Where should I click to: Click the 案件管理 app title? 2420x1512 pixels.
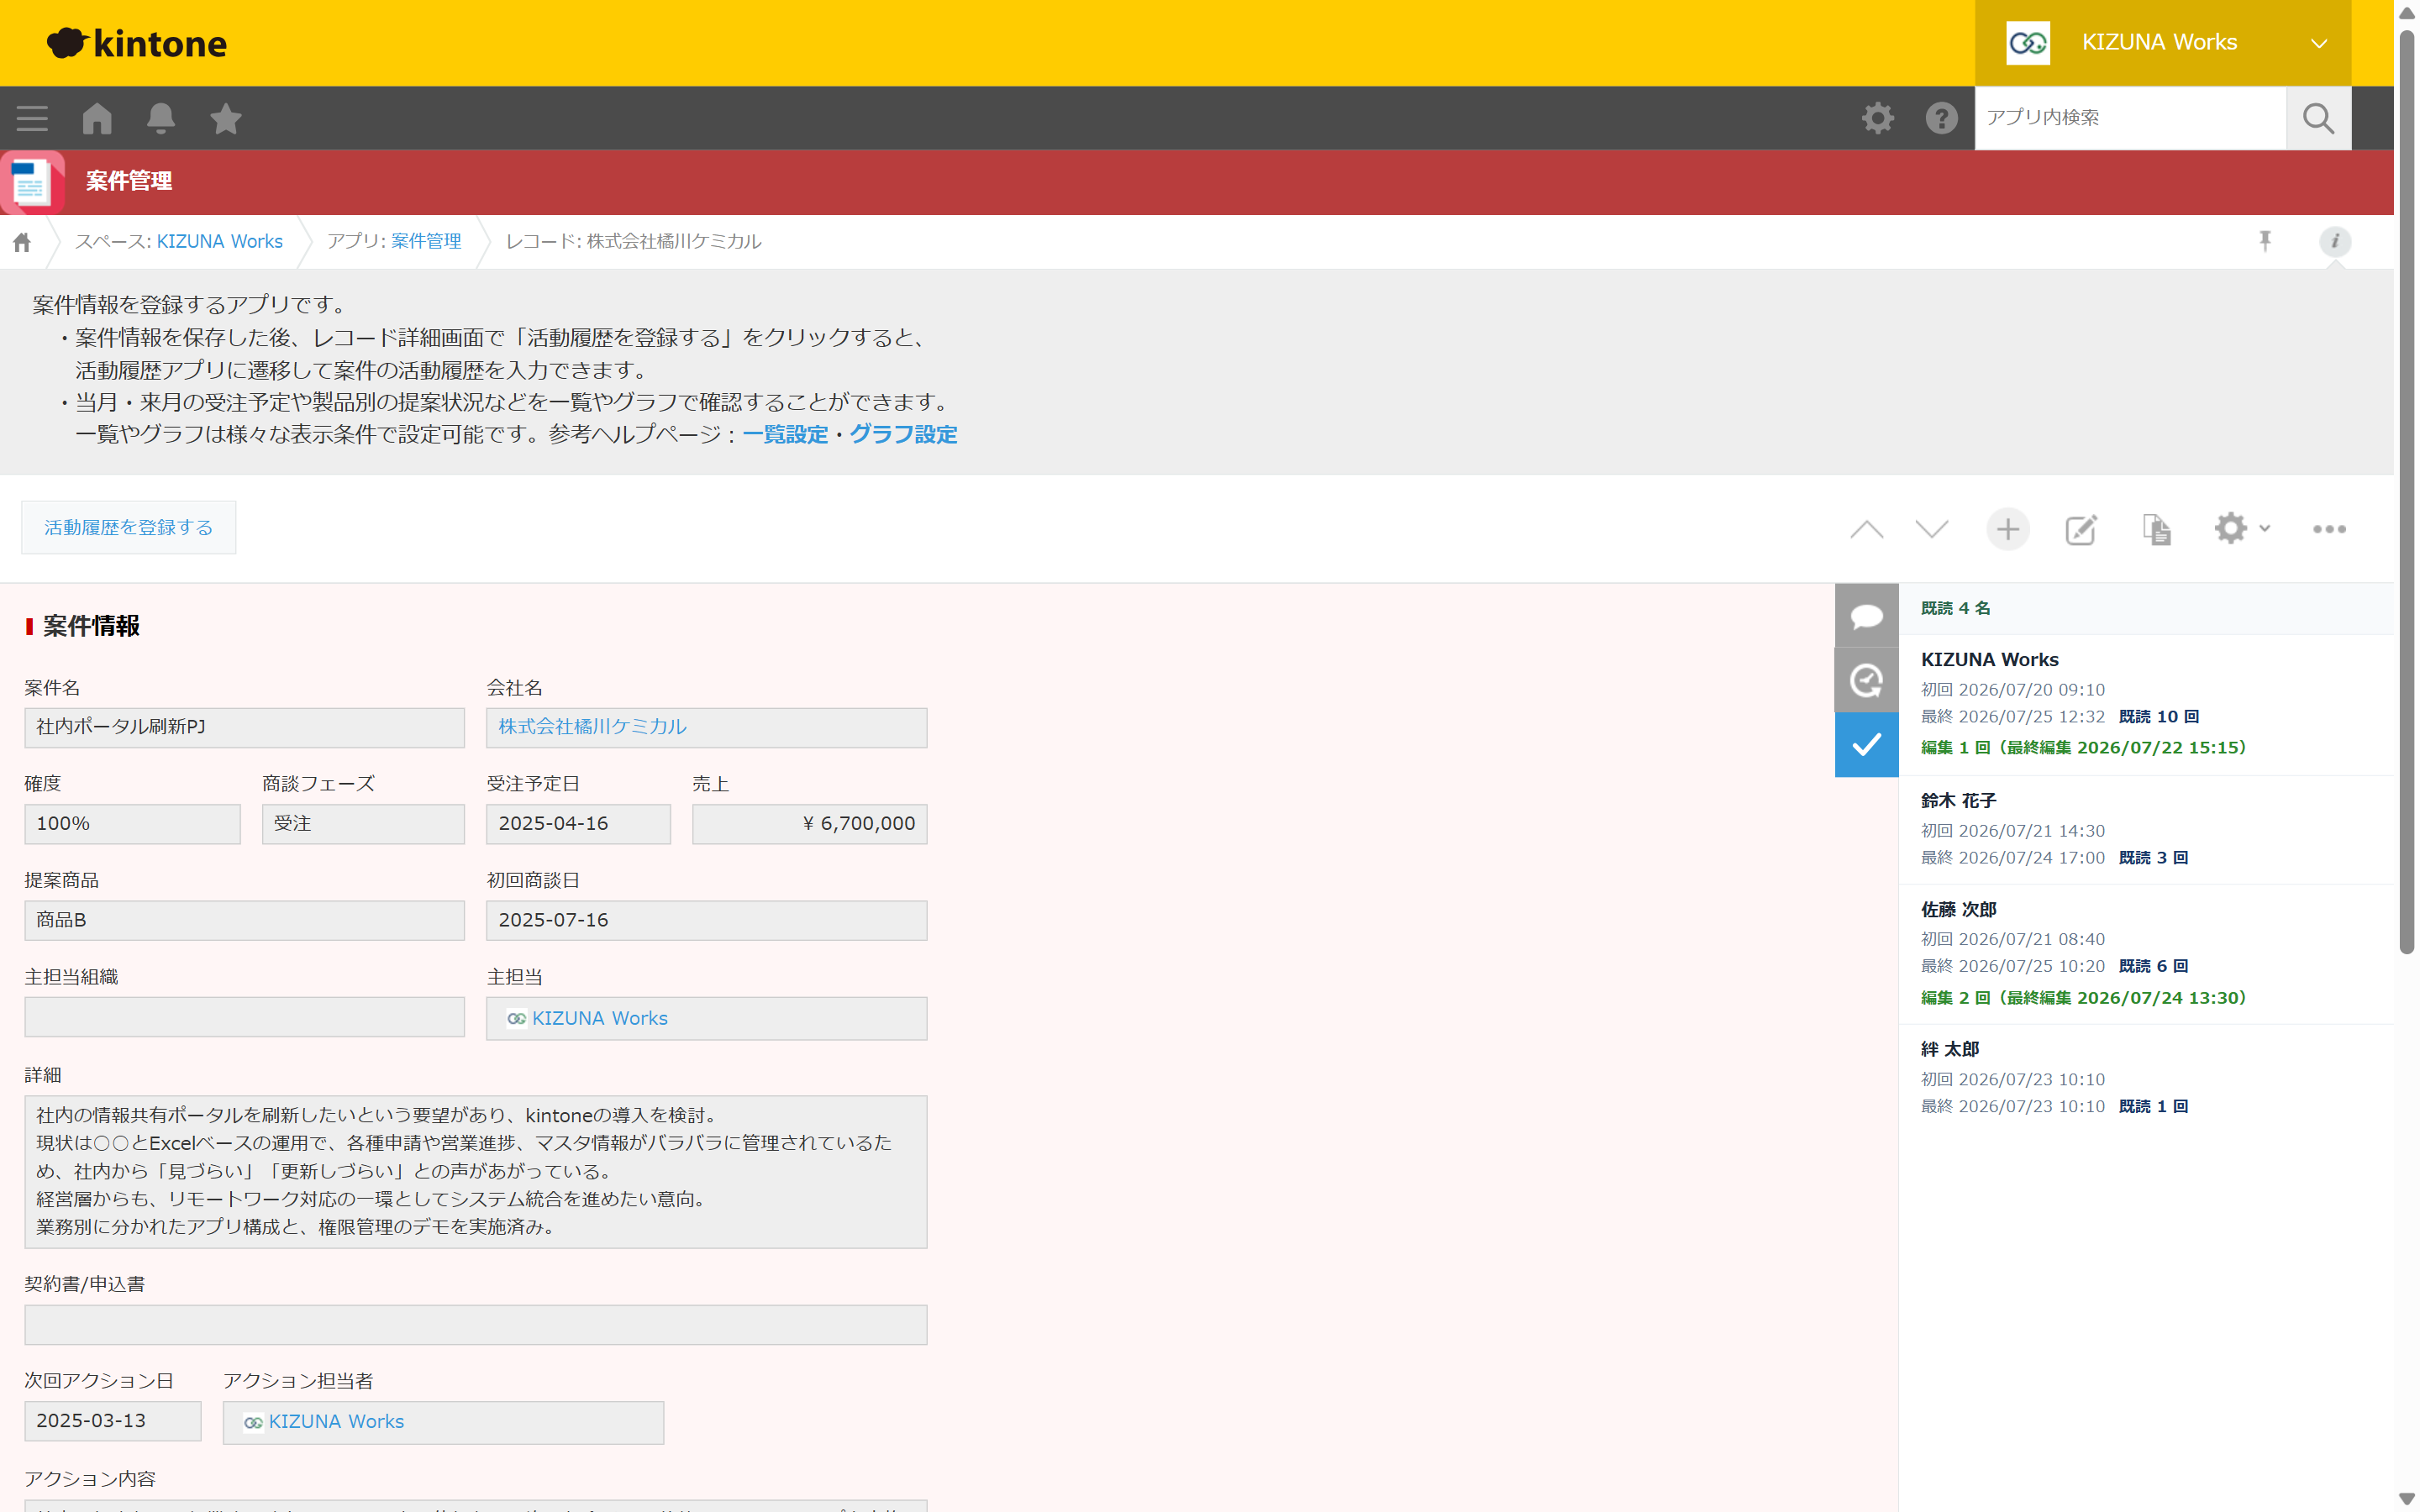pyautogui.click(x=129, y=181)
